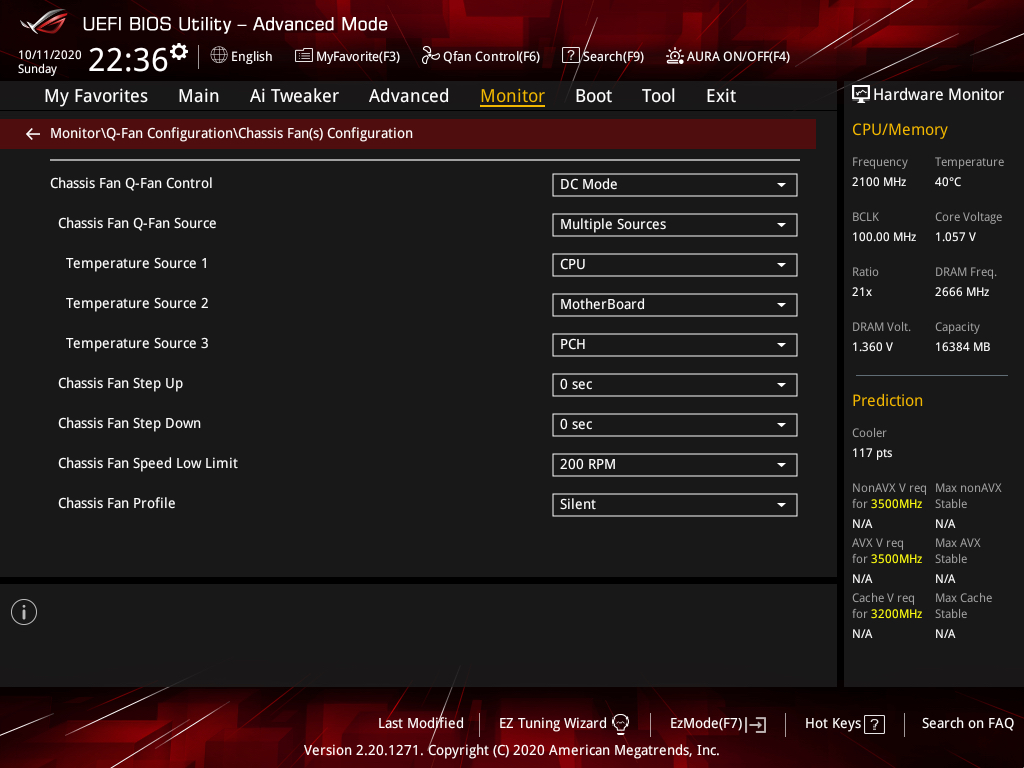Open Chassis Fan Profile Silent dropdown
Screen dimensions: 1024x768
[x=675, y=505]
